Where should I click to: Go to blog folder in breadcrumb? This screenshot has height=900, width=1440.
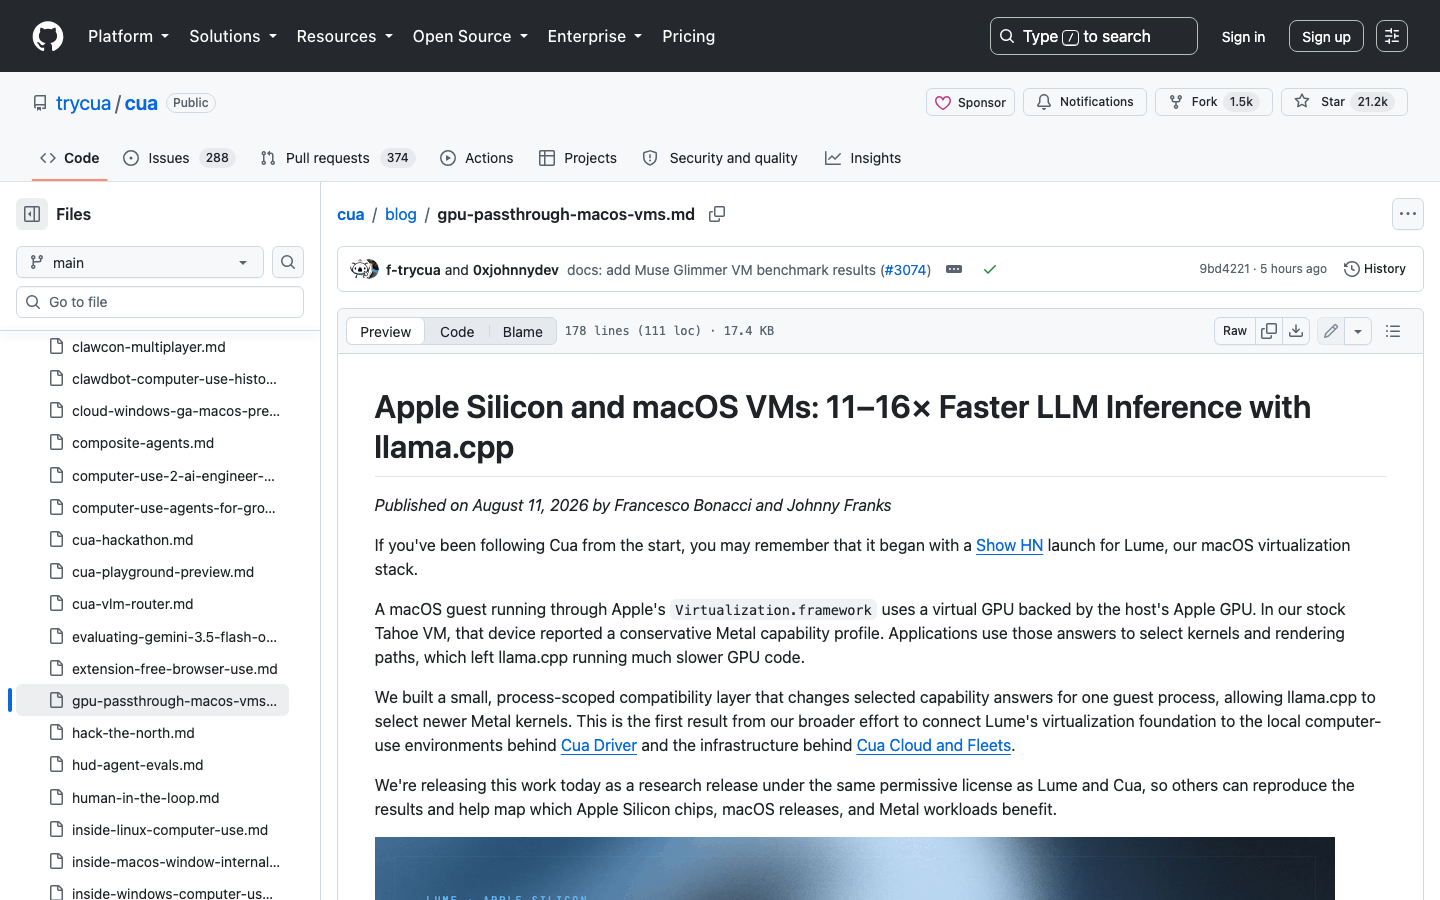tap(401, 214)
